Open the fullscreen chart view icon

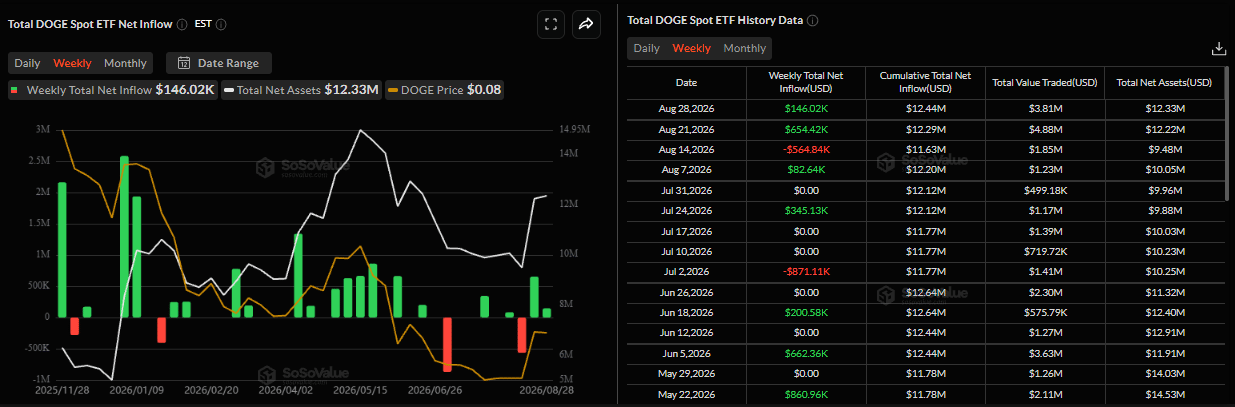pos(550,25)
